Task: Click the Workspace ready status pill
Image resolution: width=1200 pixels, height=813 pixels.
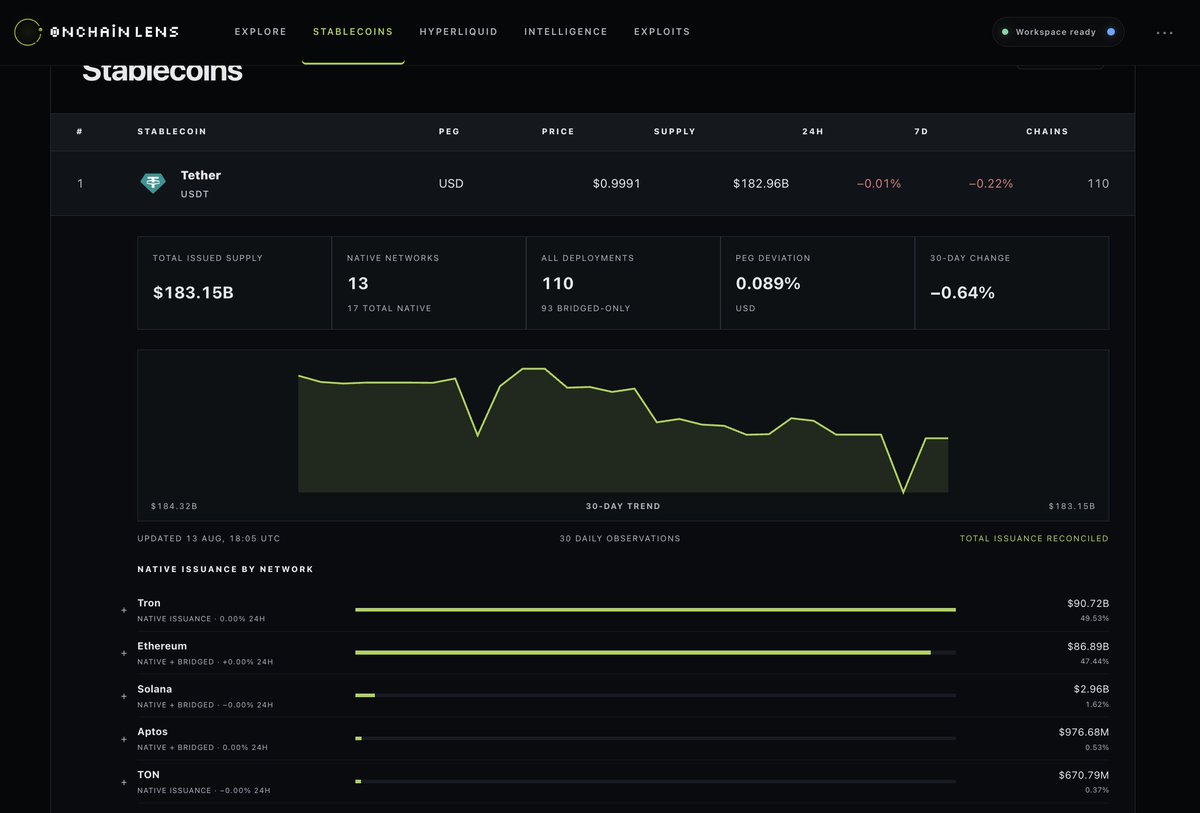Action: coord(1058,32)
